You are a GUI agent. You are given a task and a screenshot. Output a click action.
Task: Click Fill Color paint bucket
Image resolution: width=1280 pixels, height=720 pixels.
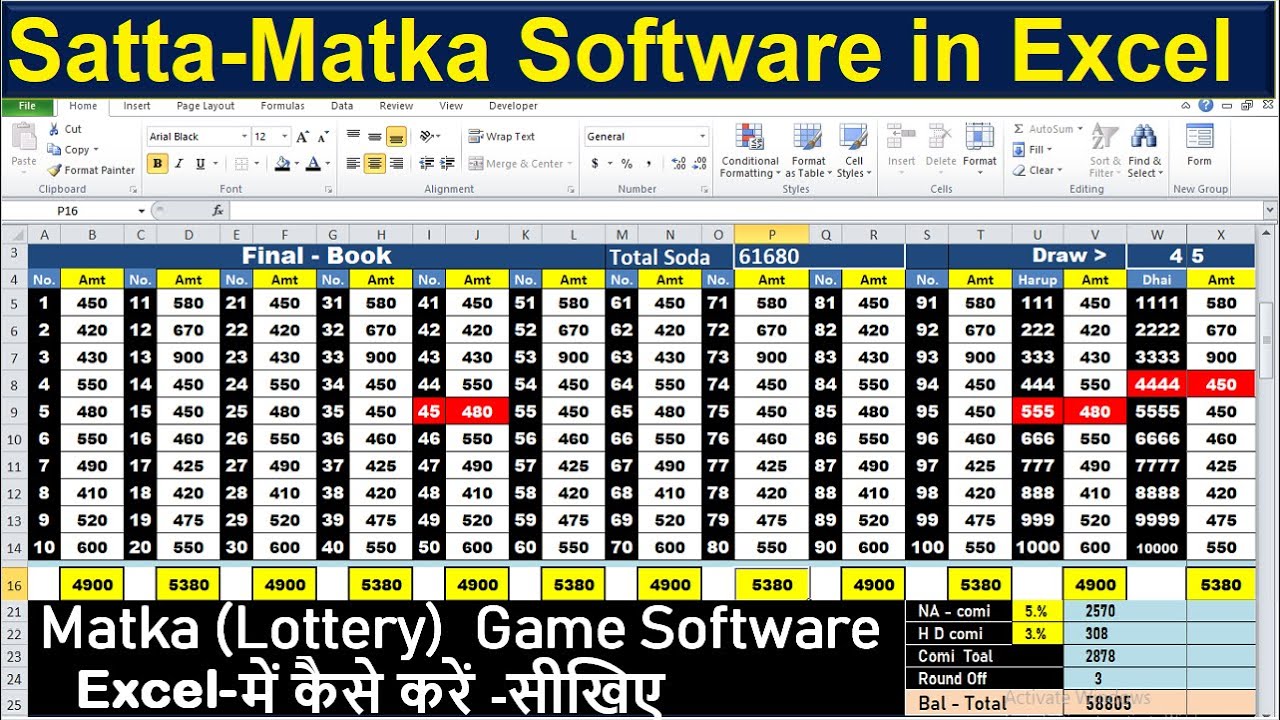pyautogui.click(x=281, y=164)
